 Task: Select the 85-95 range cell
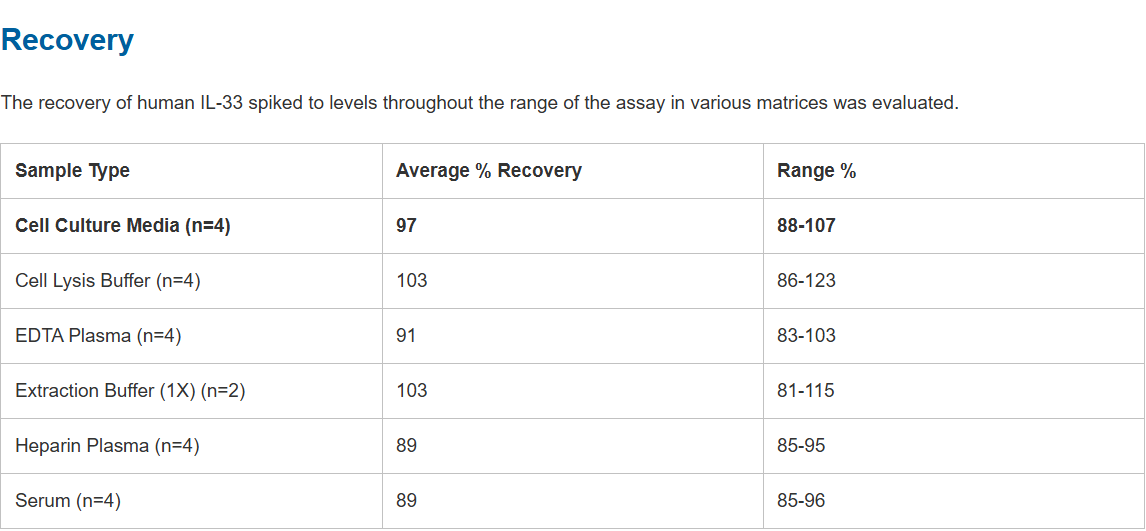[x=801, y=446]
